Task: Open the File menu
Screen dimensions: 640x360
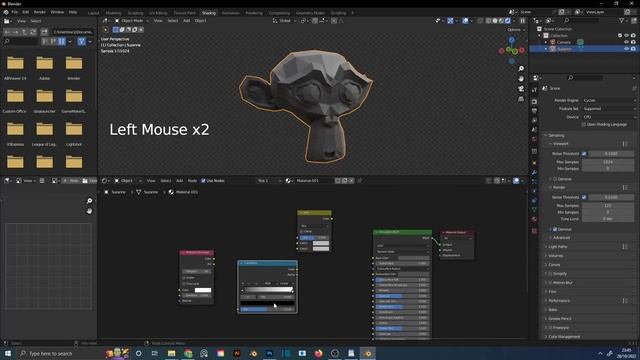Action: (x=15, y=12)
